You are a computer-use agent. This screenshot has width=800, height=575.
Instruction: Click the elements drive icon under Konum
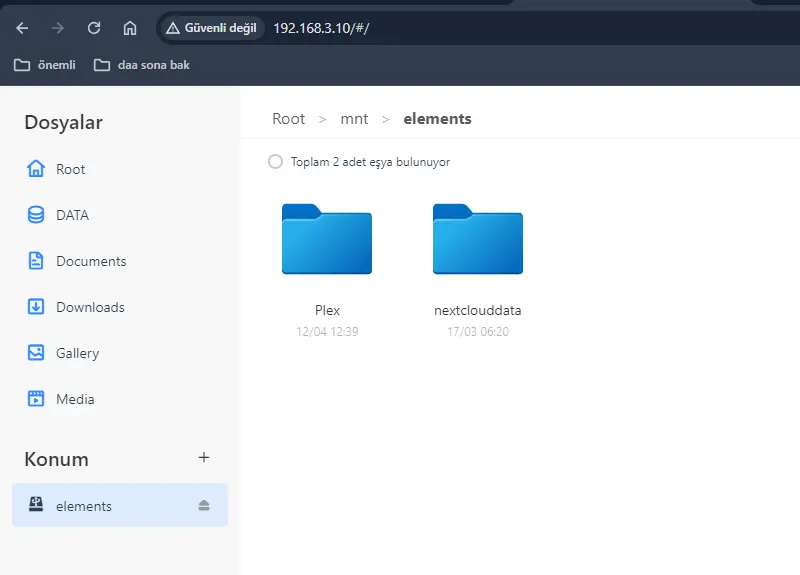[36, 505]
